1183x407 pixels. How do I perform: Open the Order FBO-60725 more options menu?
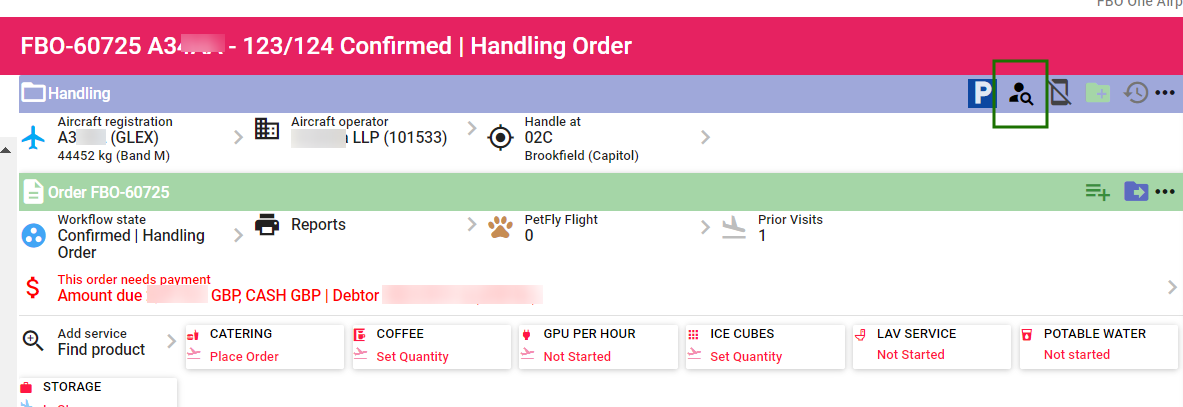(1165, 192)
